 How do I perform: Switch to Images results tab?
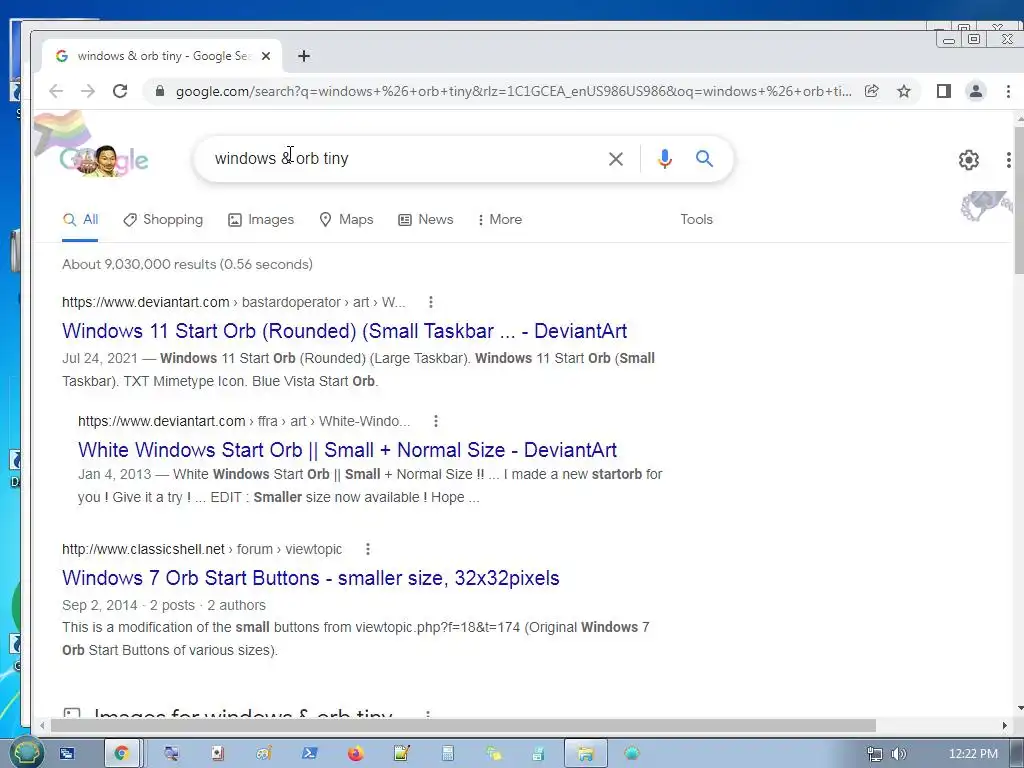tap(261, 220)
